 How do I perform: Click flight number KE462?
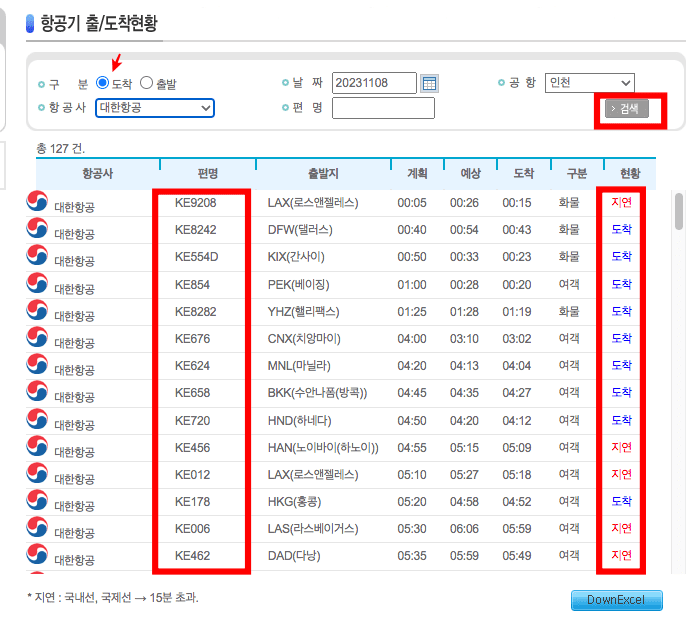pos(192,556)
